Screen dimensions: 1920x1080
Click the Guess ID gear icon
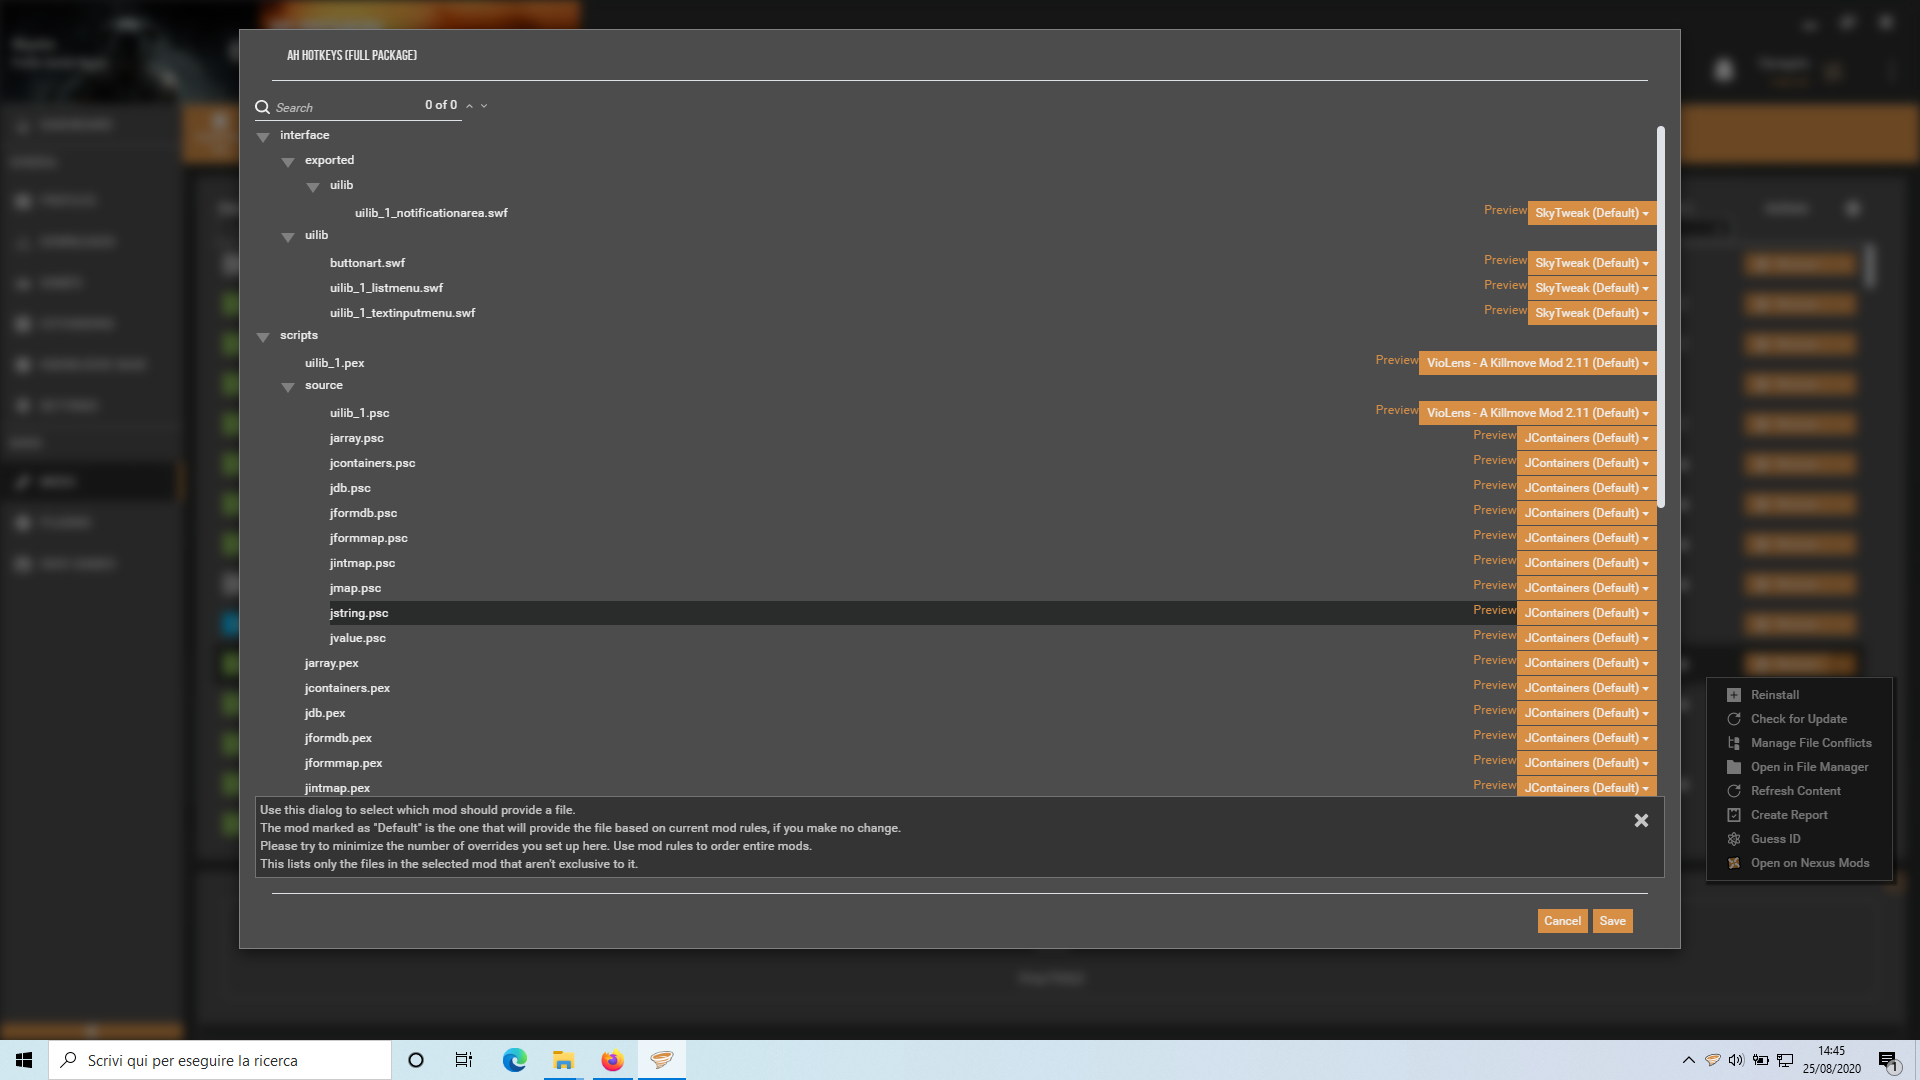pos(1734,839)
